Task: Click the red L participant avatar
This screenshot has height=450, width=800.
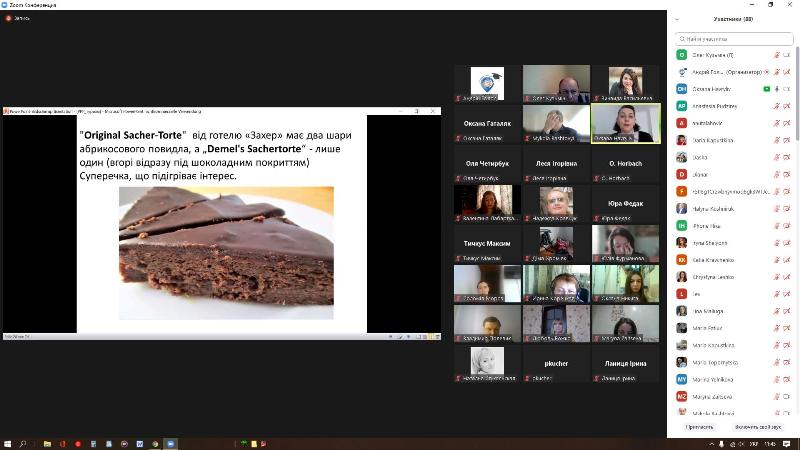Action: click(682, 294)
